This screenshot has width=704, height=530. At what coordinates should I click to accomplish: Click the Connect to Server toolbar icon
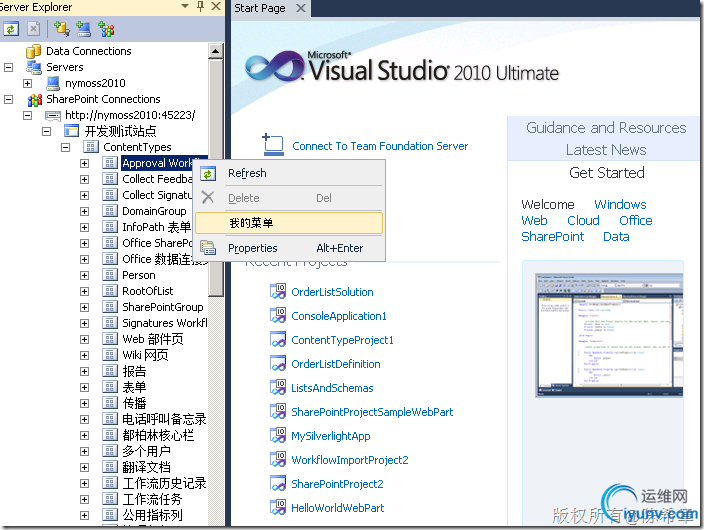pos(84,29)
